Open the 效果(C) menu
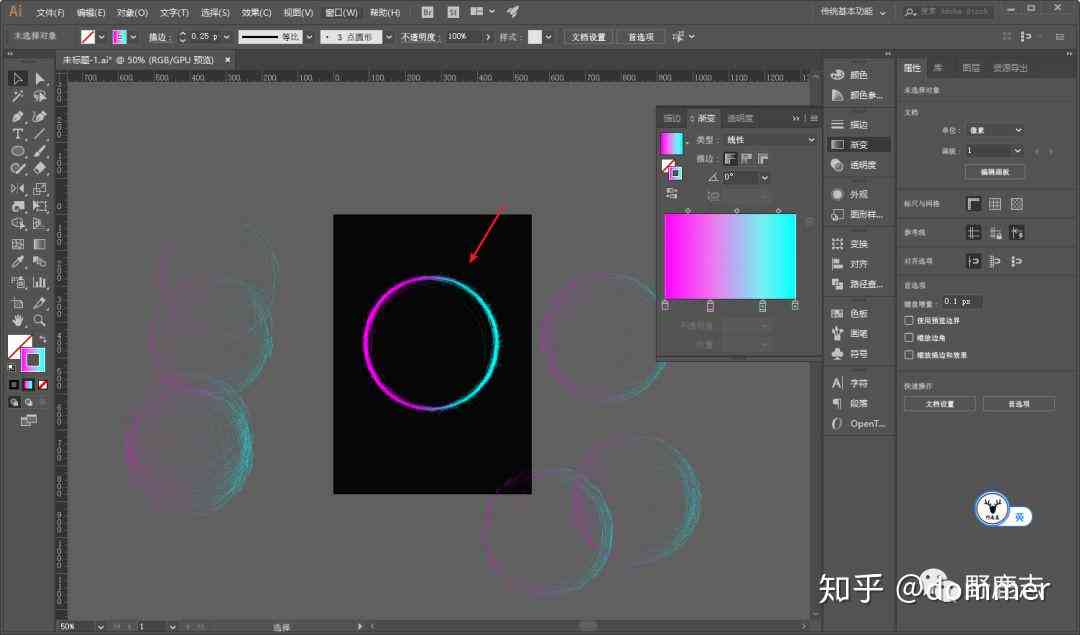The image size is (1080, 635). point(256,12)
